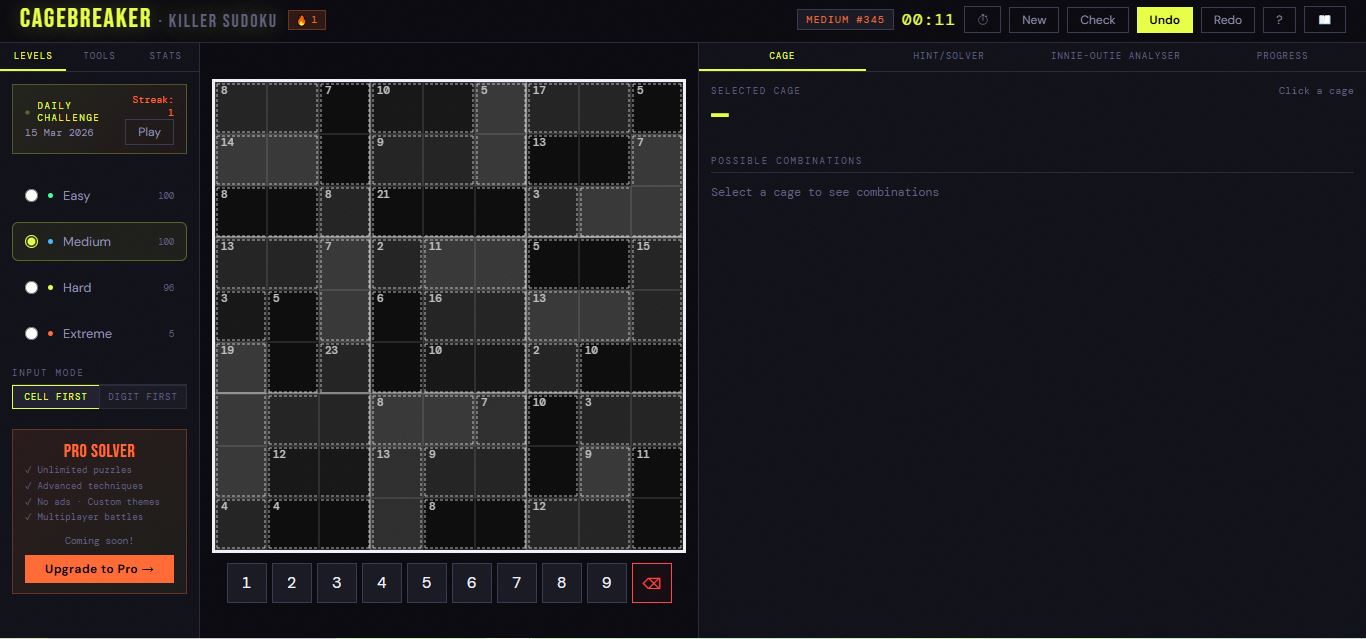Play the Daily Challenge
The width and height of the screenshot is (1366, 639).
pyautogui.click(x=149, y=132)
